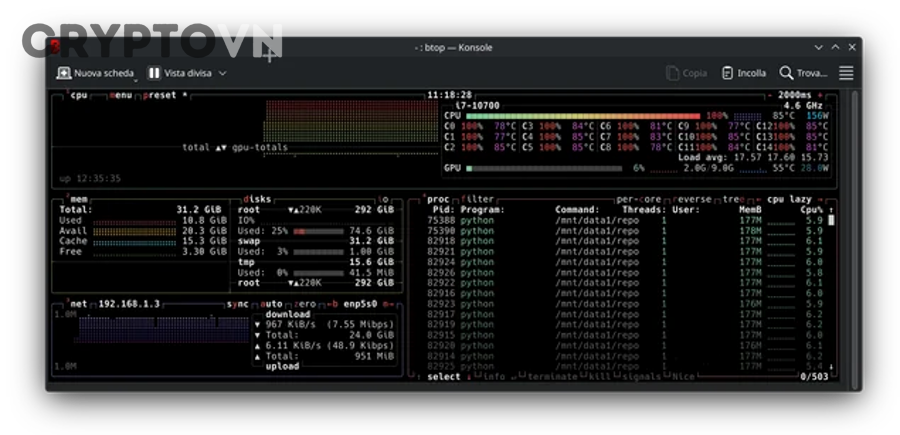Image resolution: width=900 pixels, height=435 pixels.
Task: Click the MemB column header
Action: click(x=750, y=210)
